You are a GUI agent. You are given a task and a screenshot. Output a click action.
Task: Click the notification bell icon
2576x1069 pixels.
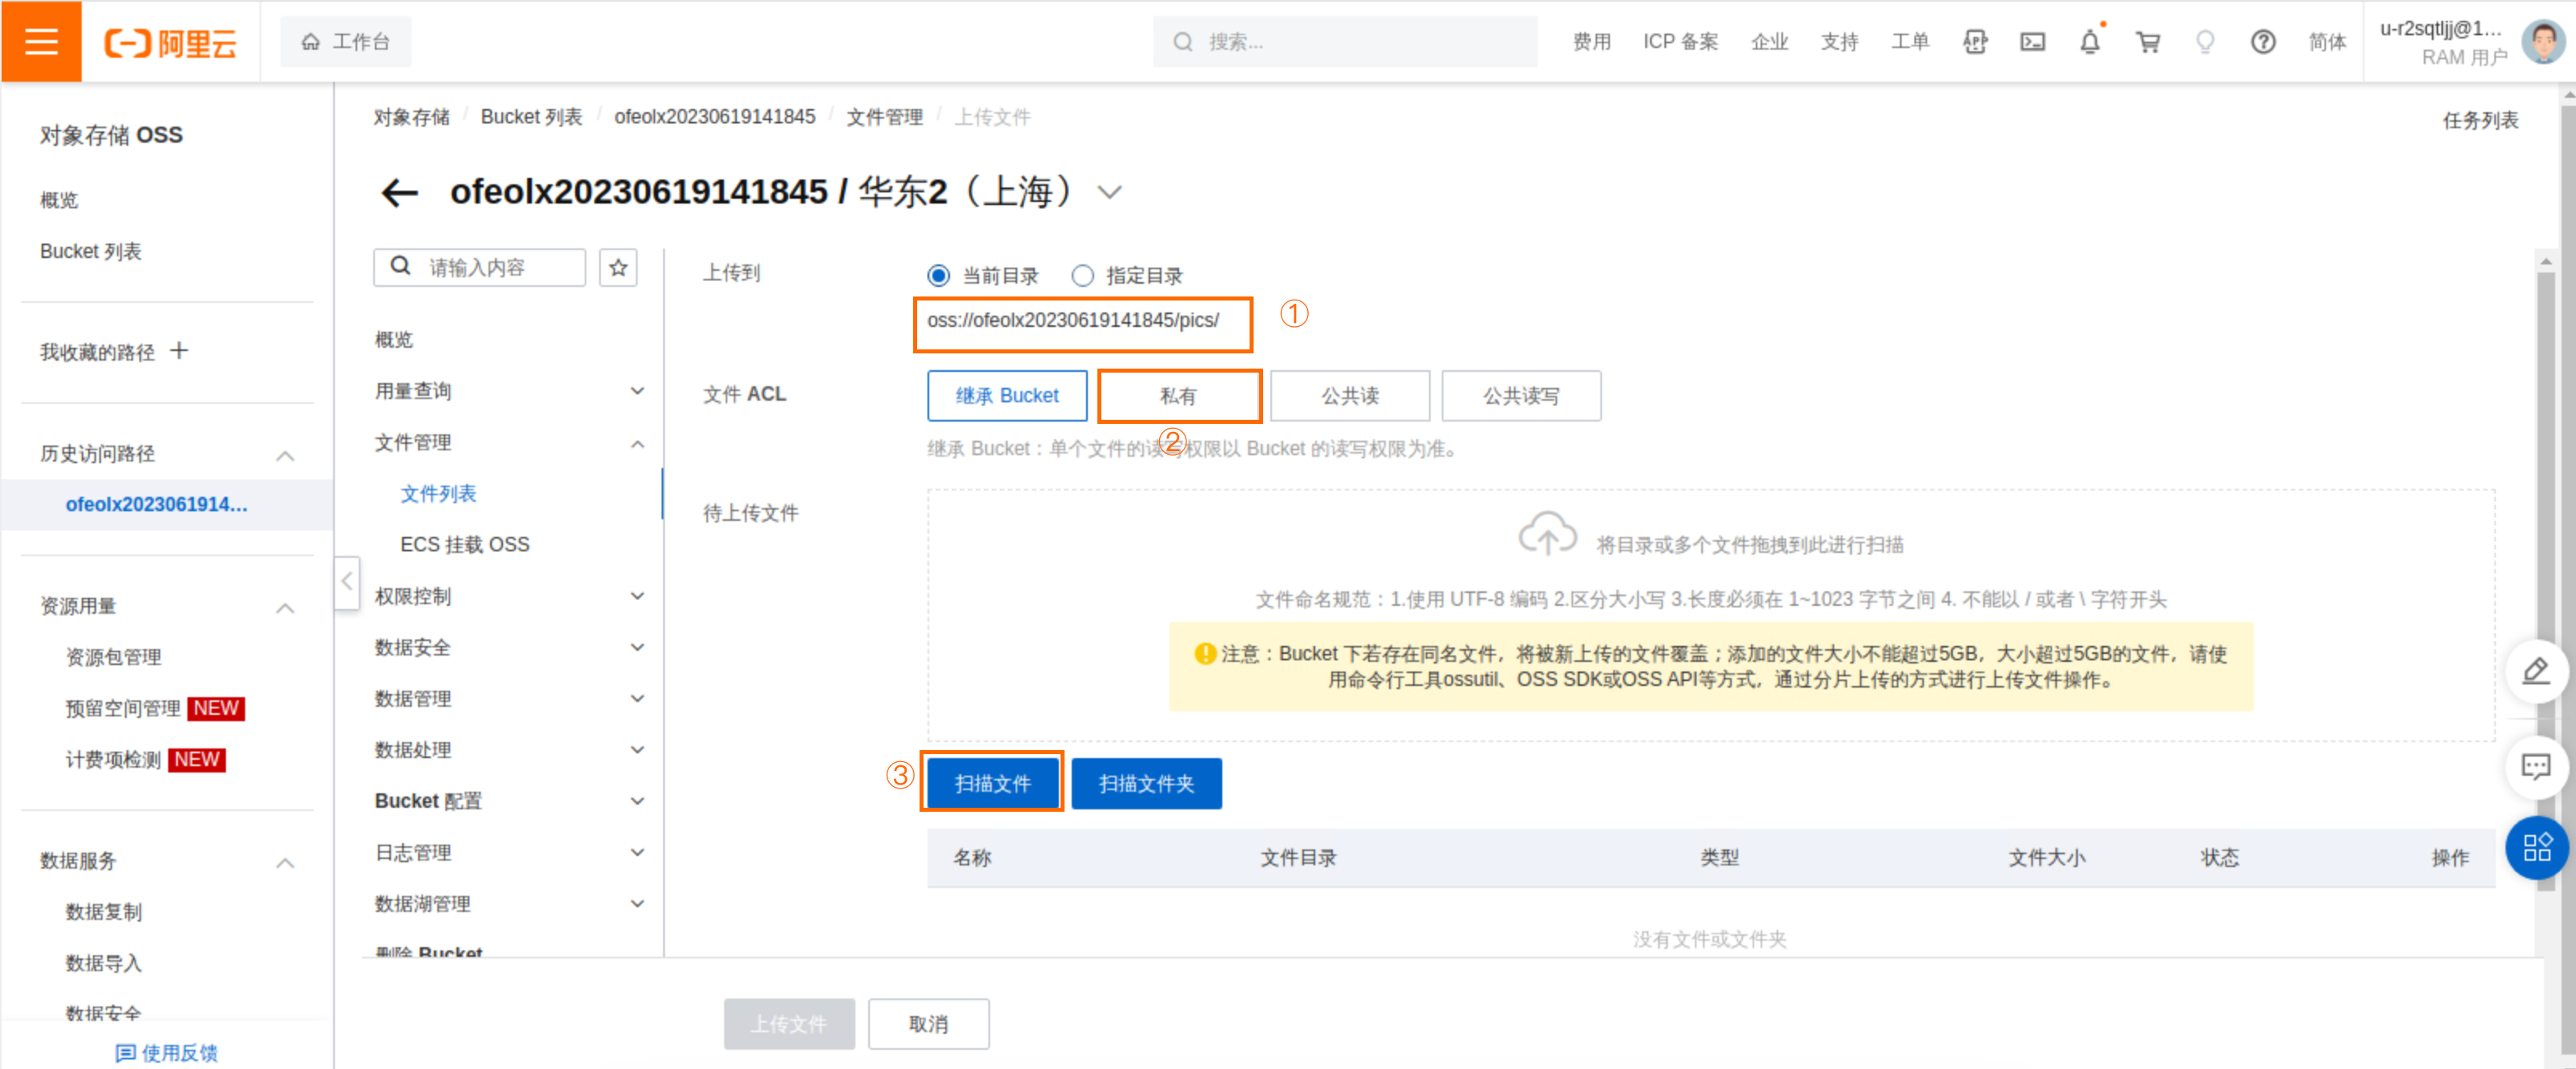coord(2089,42)
